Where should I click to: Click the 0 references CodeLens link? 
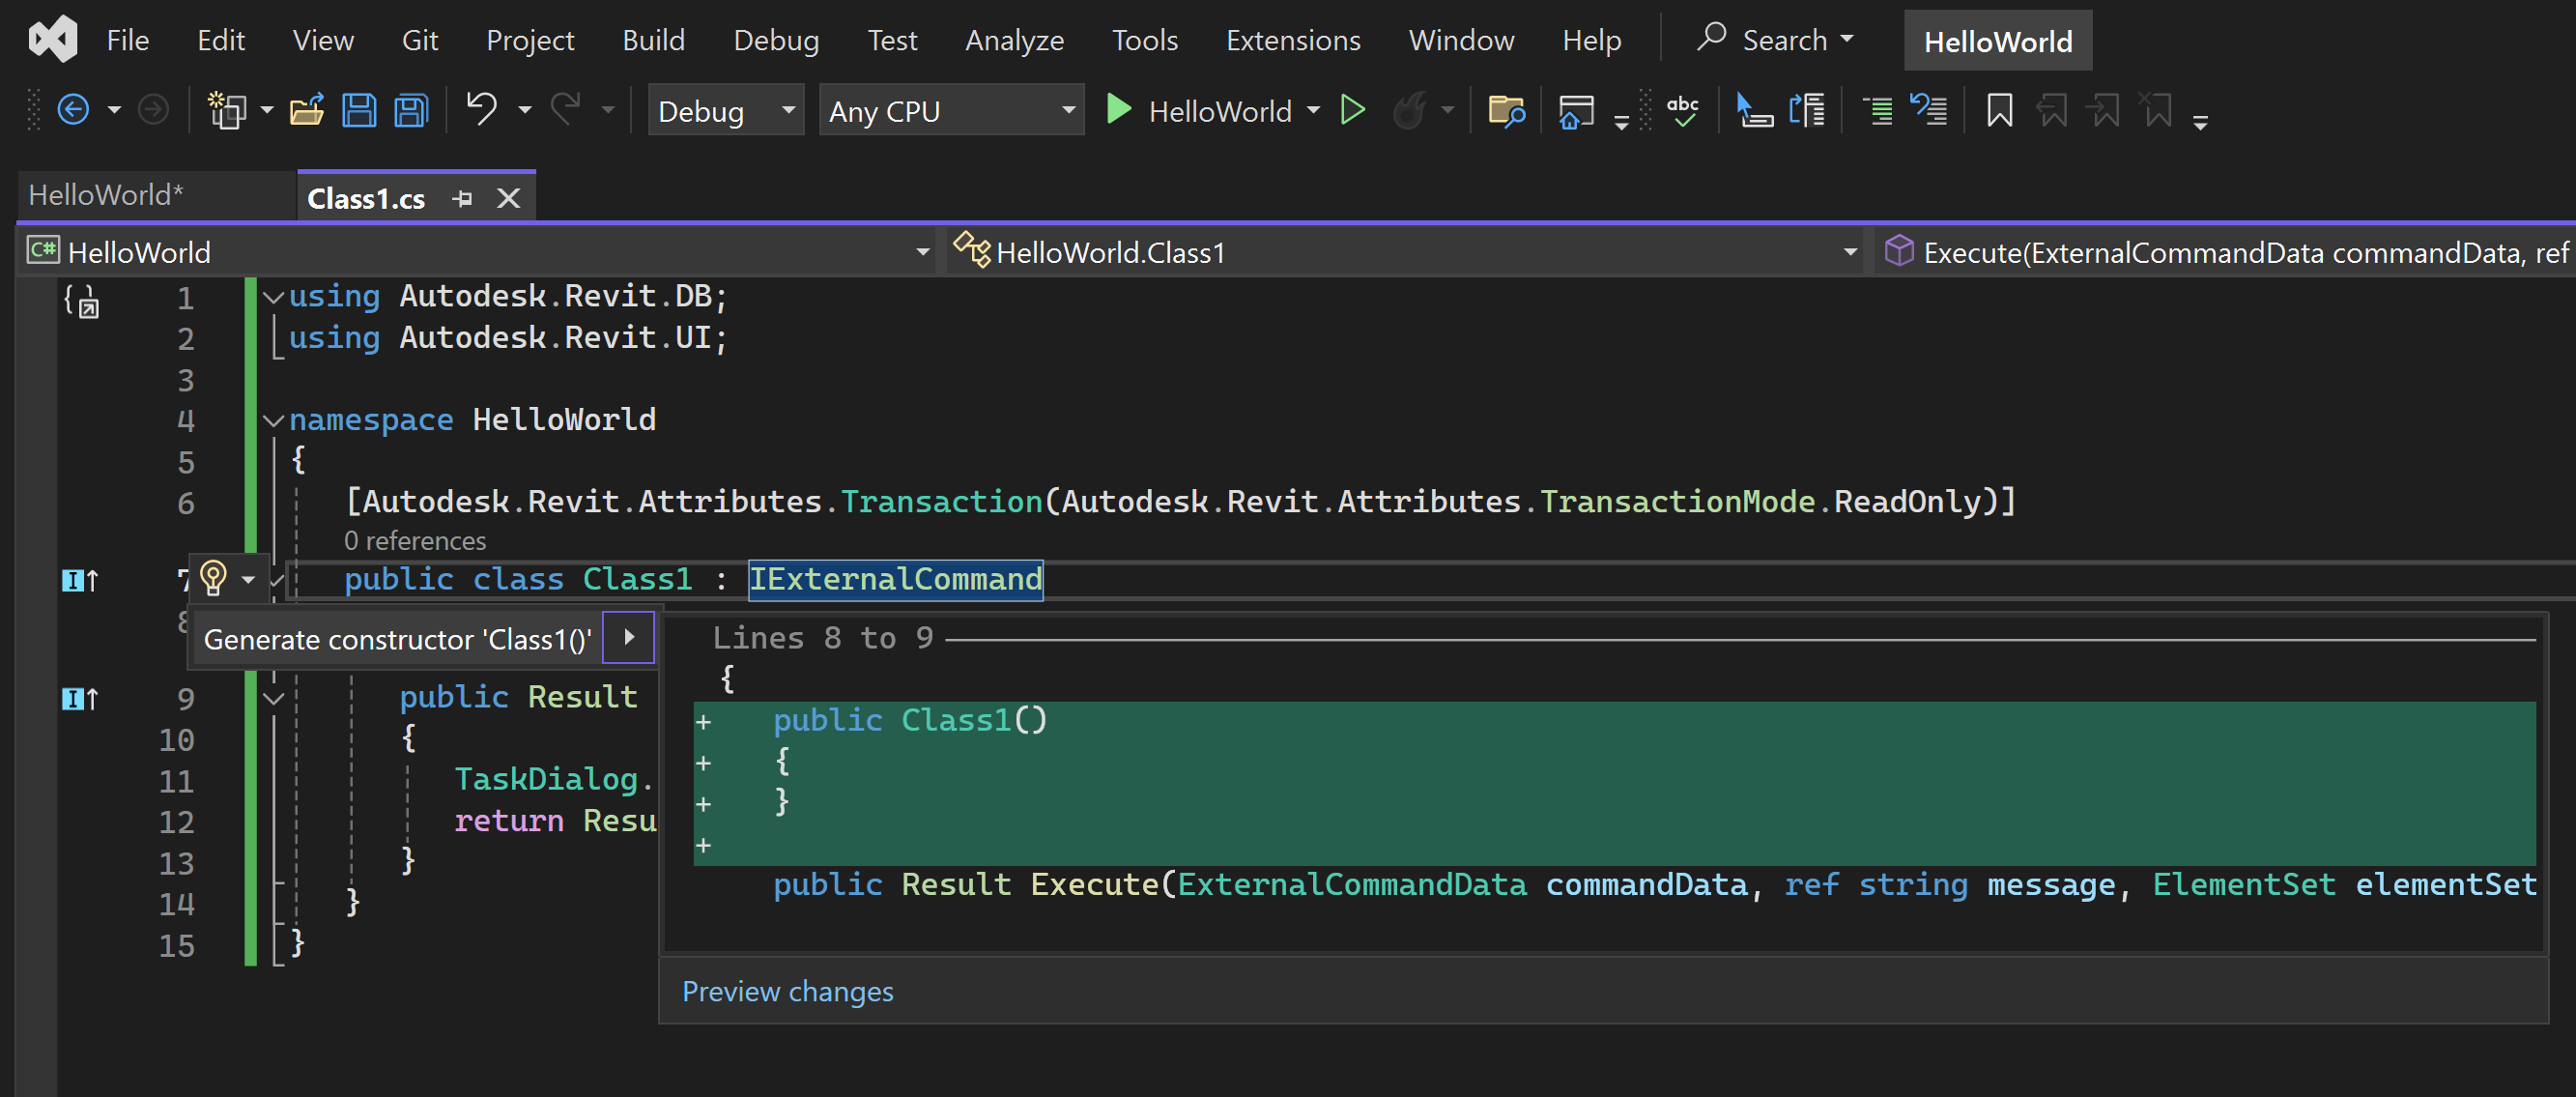tap(415, 541)
